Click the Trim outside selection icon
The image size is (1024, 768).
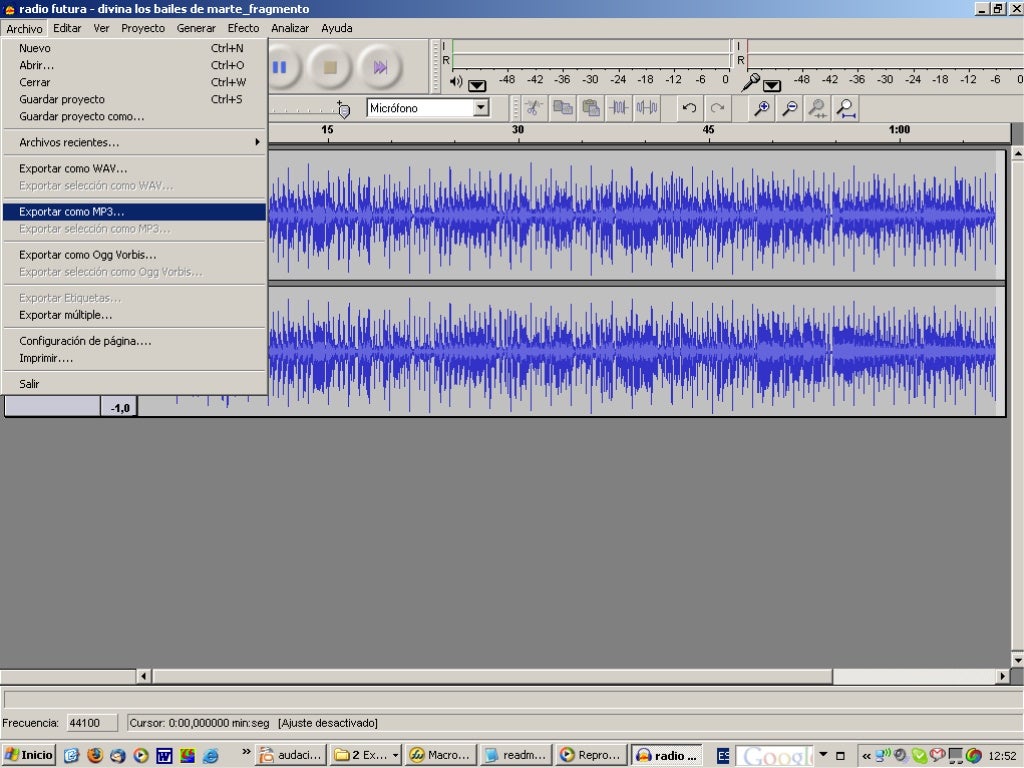(x=619, y=108)
